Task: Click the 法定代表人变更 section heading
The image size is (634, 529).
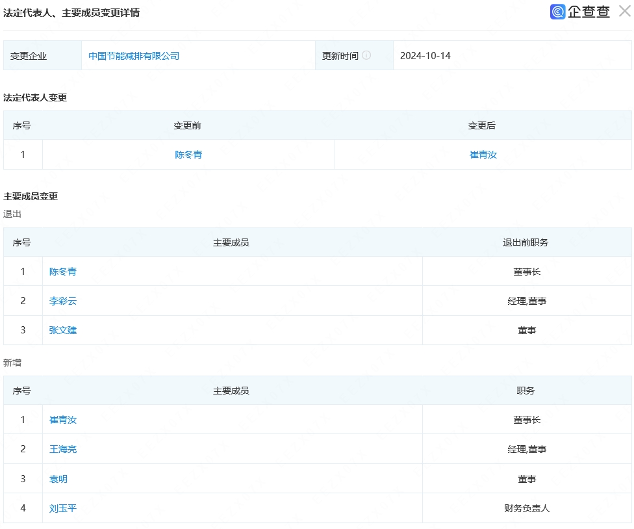Action: [x=35, y=97]
